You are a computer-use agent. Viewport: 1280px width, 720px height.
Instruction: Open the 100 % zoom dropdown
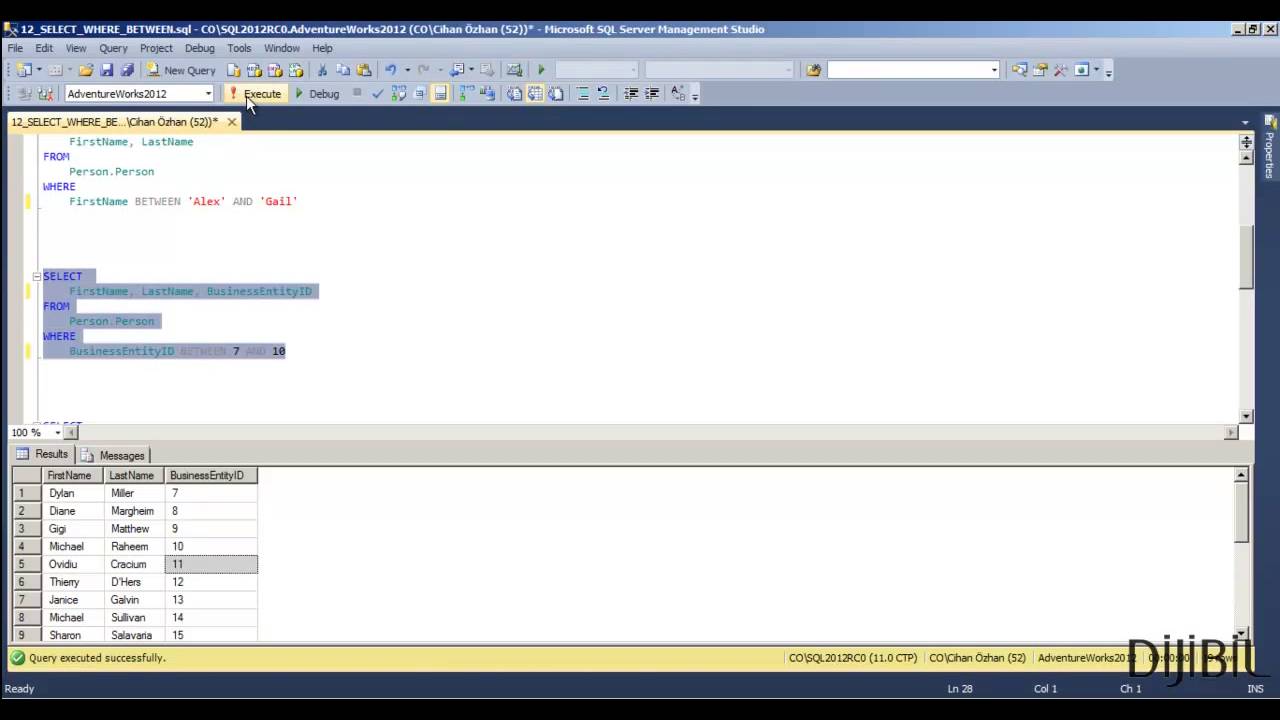58,433
